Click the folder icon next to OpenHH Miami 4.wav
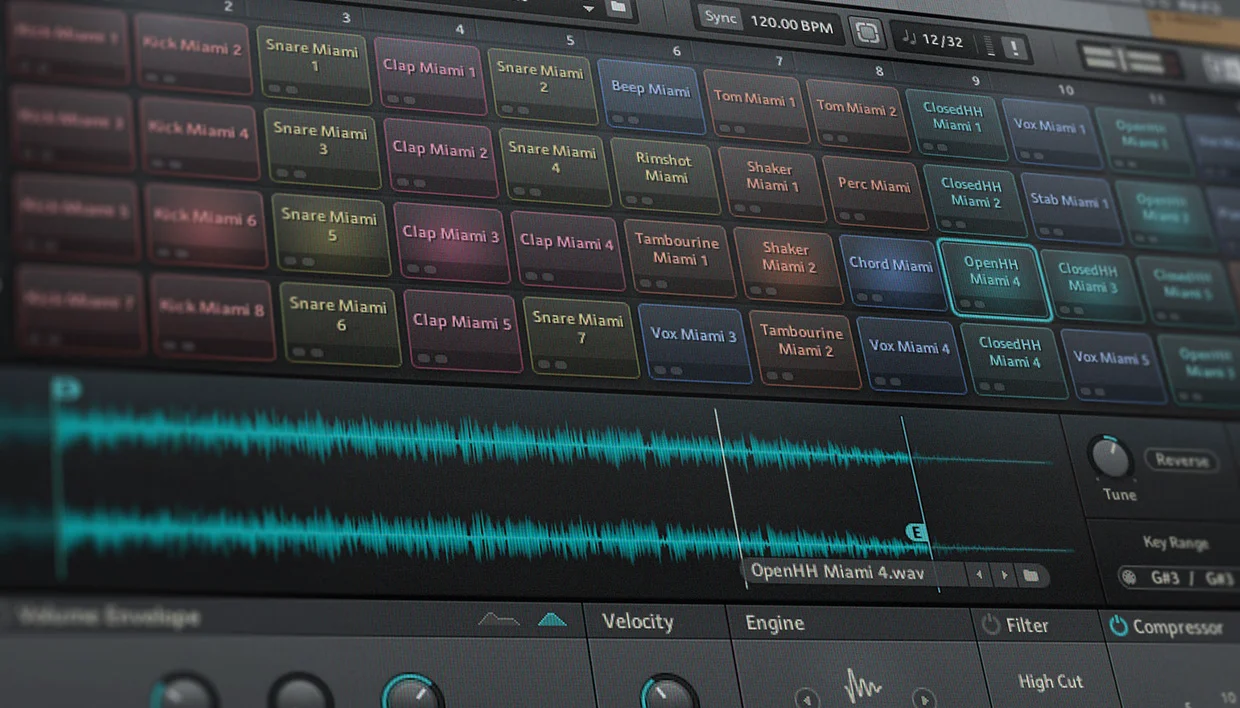 [x=1030, y=575]
